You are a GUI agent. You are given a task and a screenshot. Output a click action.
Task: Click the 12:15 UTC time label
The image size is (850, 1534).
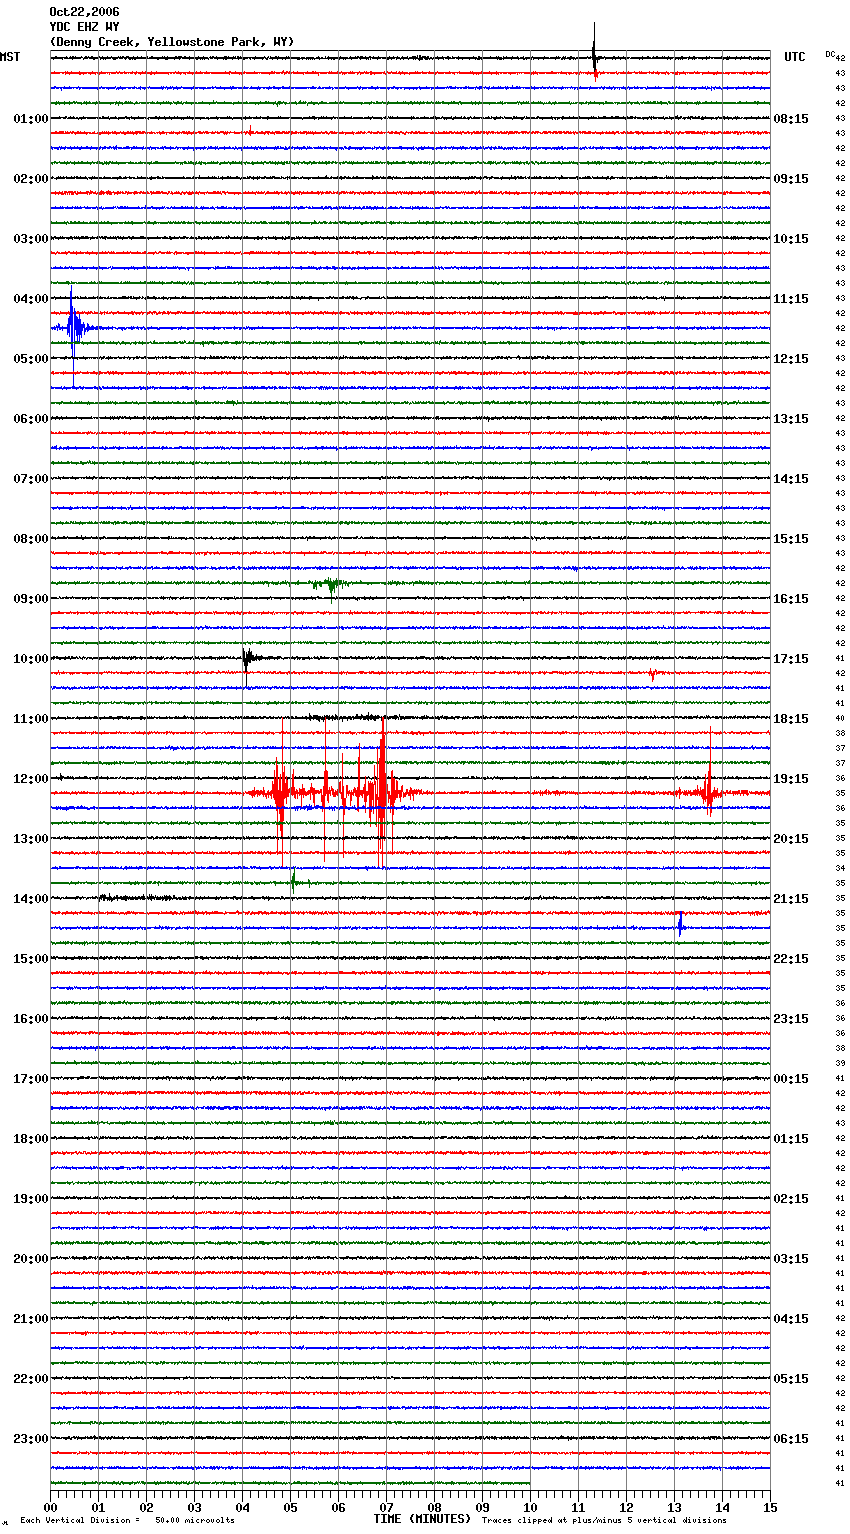[791, 359]
